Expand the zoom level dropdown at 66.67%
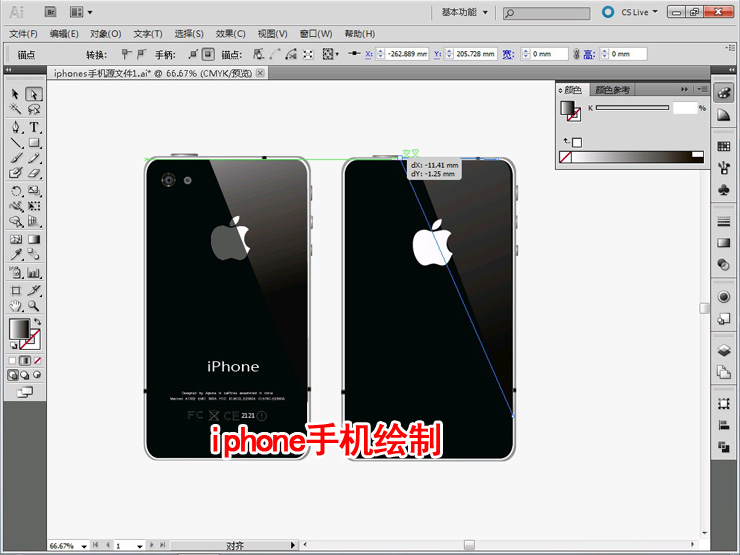740x555 pixels. coord(83,546)
